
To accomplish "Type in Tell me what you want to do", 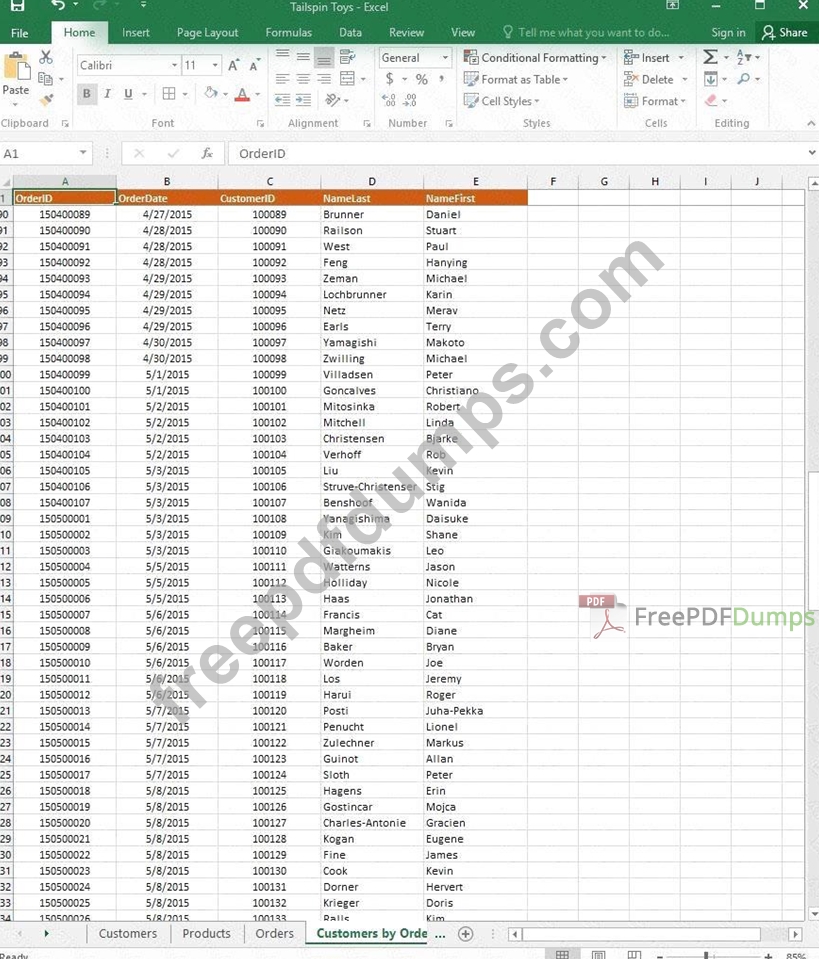I will click(593, 32).
